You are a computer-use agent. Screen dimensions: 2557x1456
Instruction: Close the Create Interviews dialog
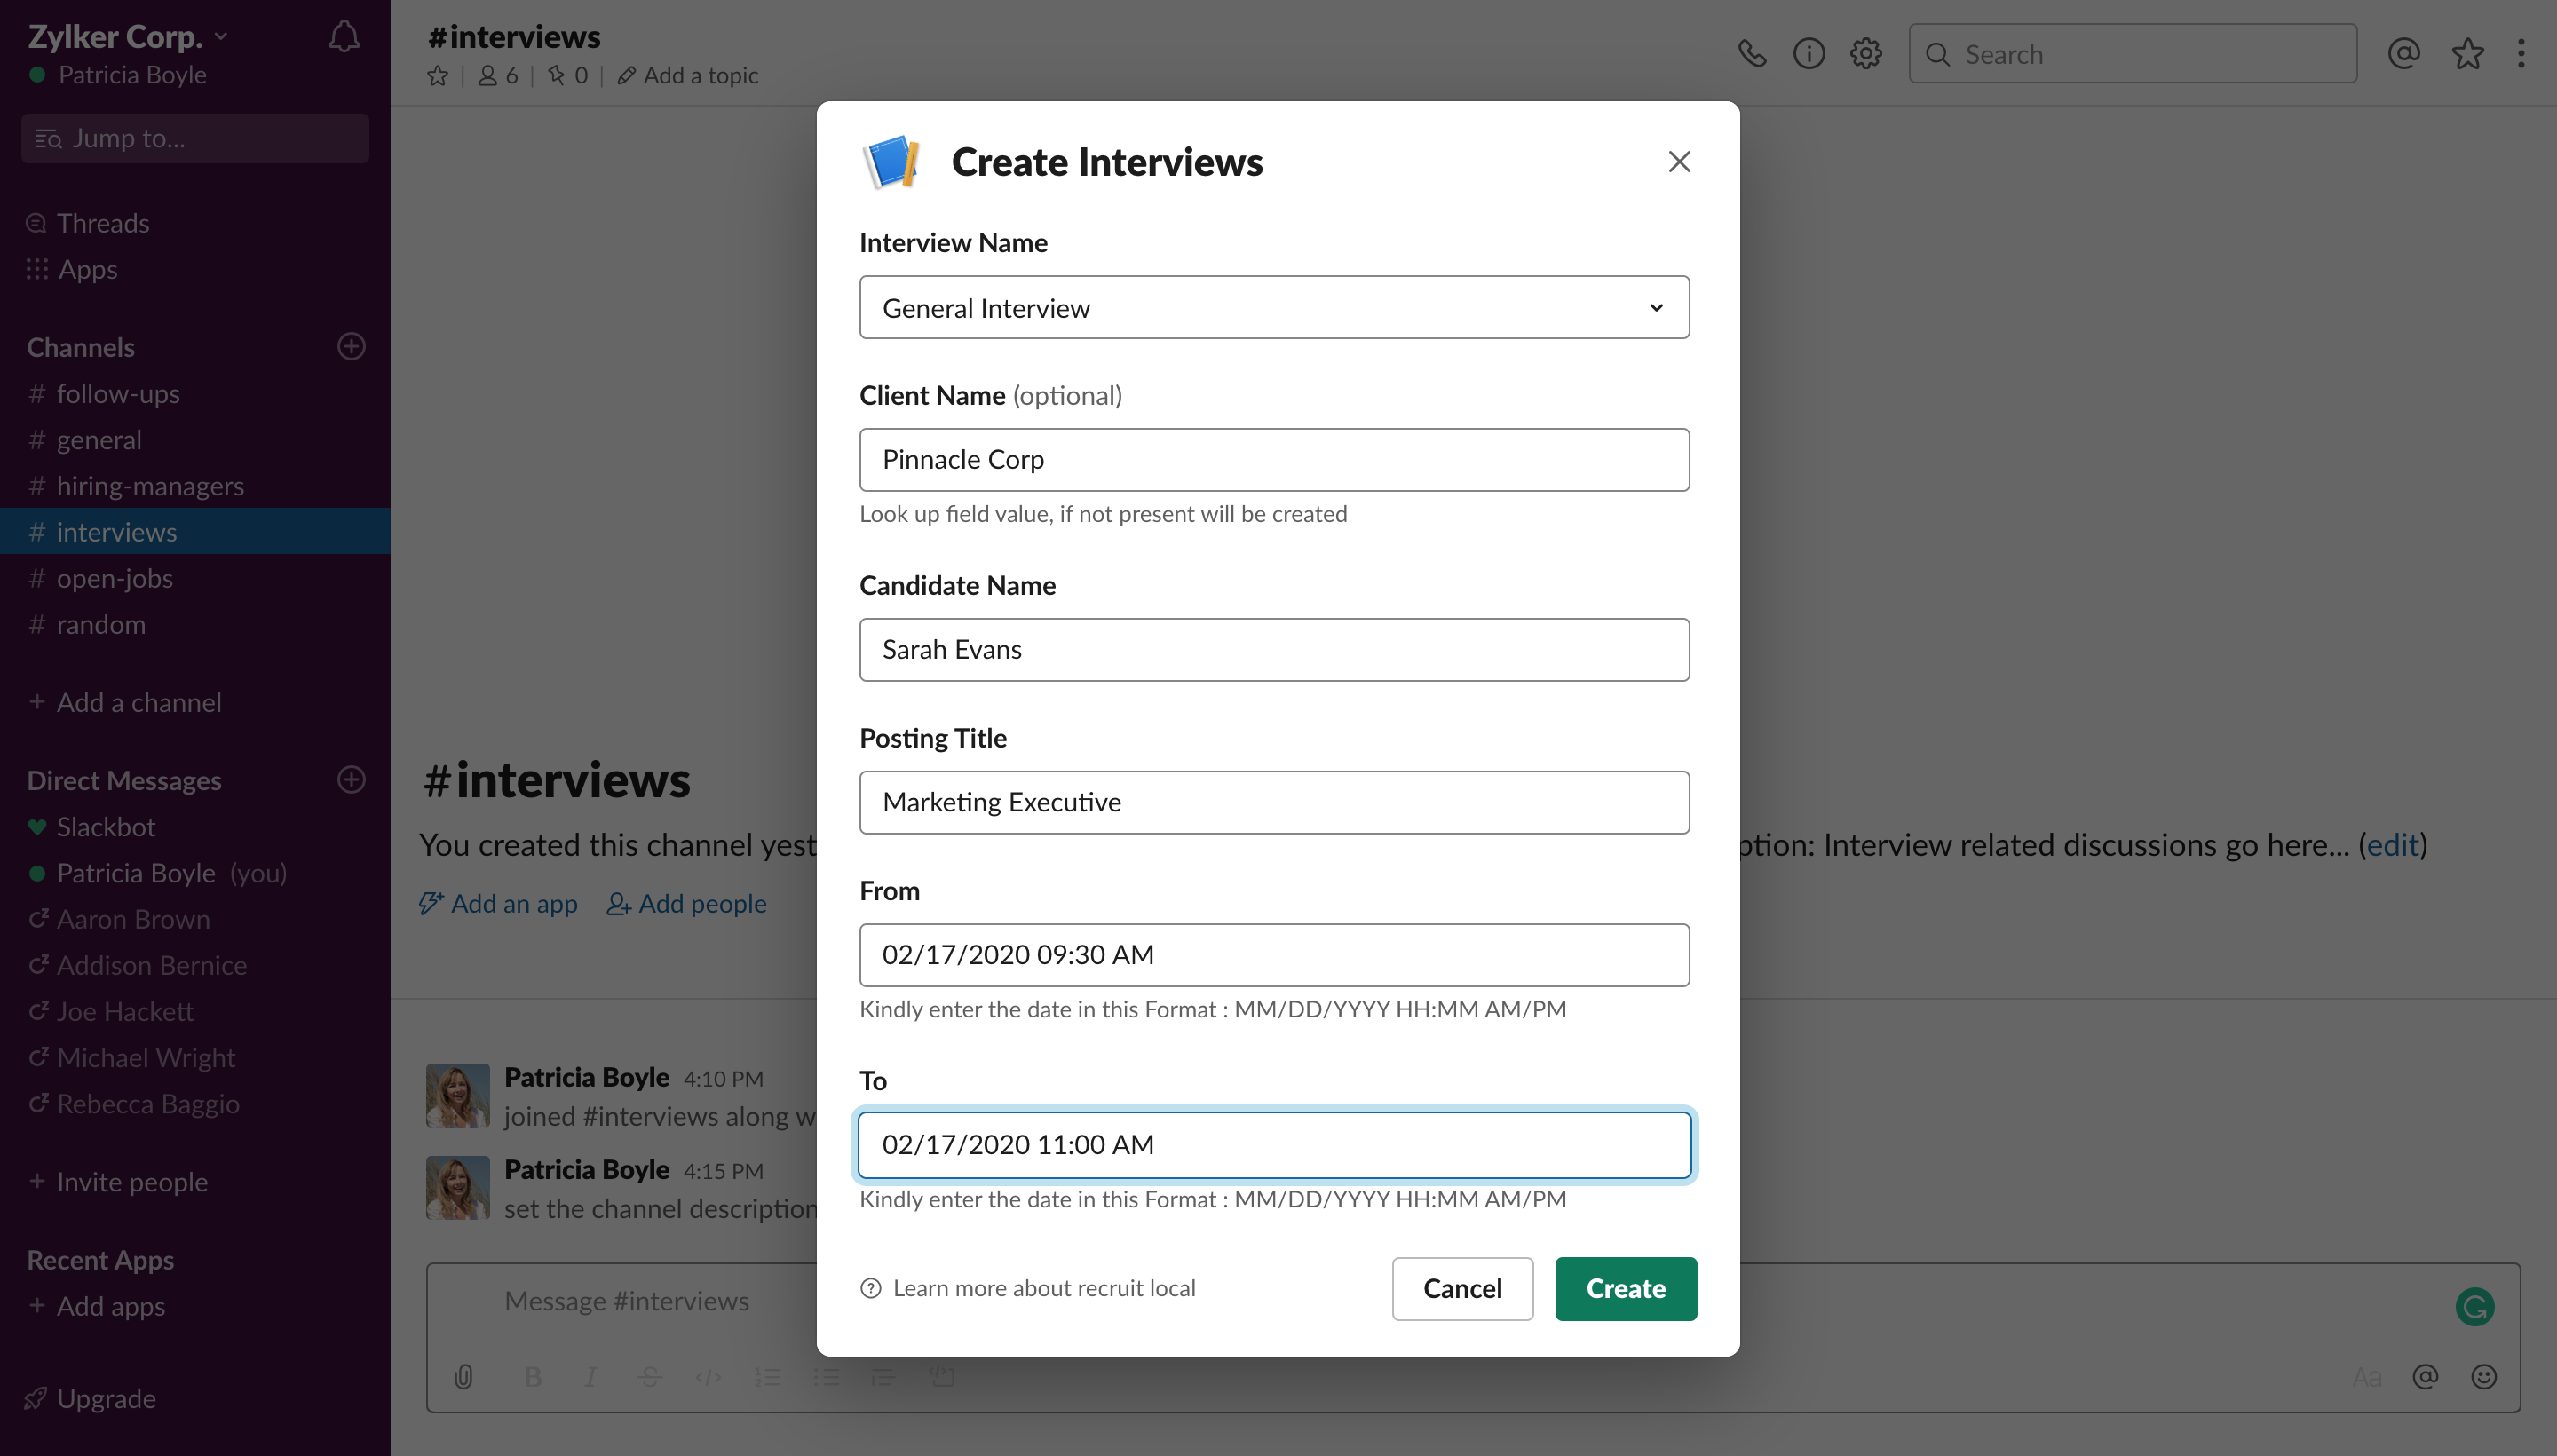tap(1679, 162)
